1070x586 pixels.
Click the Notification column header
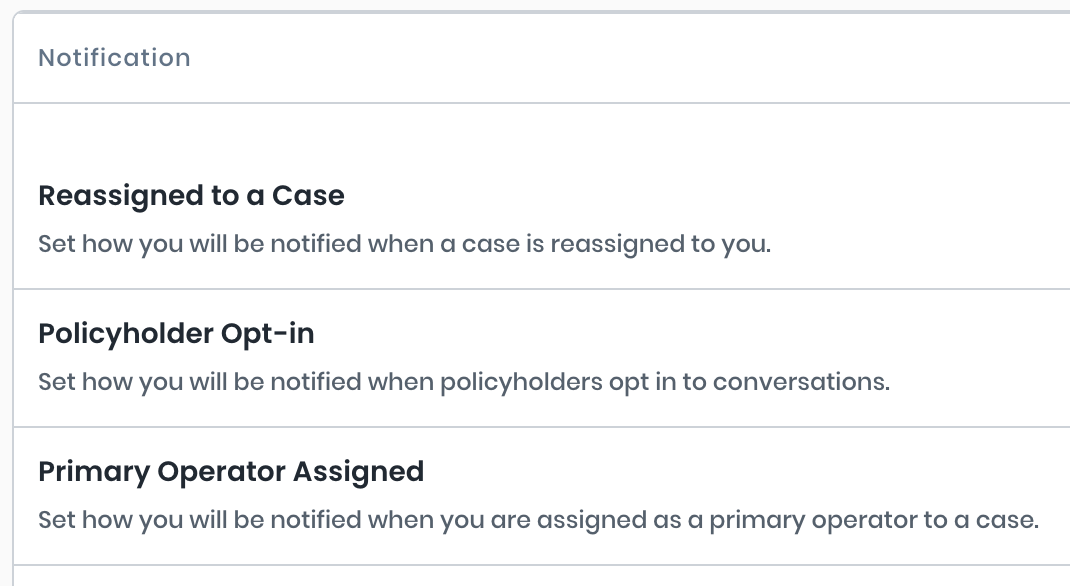coord(114,58)
